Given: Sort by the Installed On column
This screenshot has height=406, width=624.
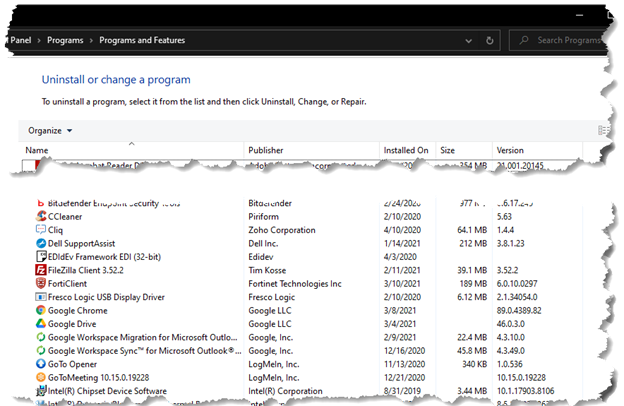Looking at the screenshot, I should tap(408, 150).
